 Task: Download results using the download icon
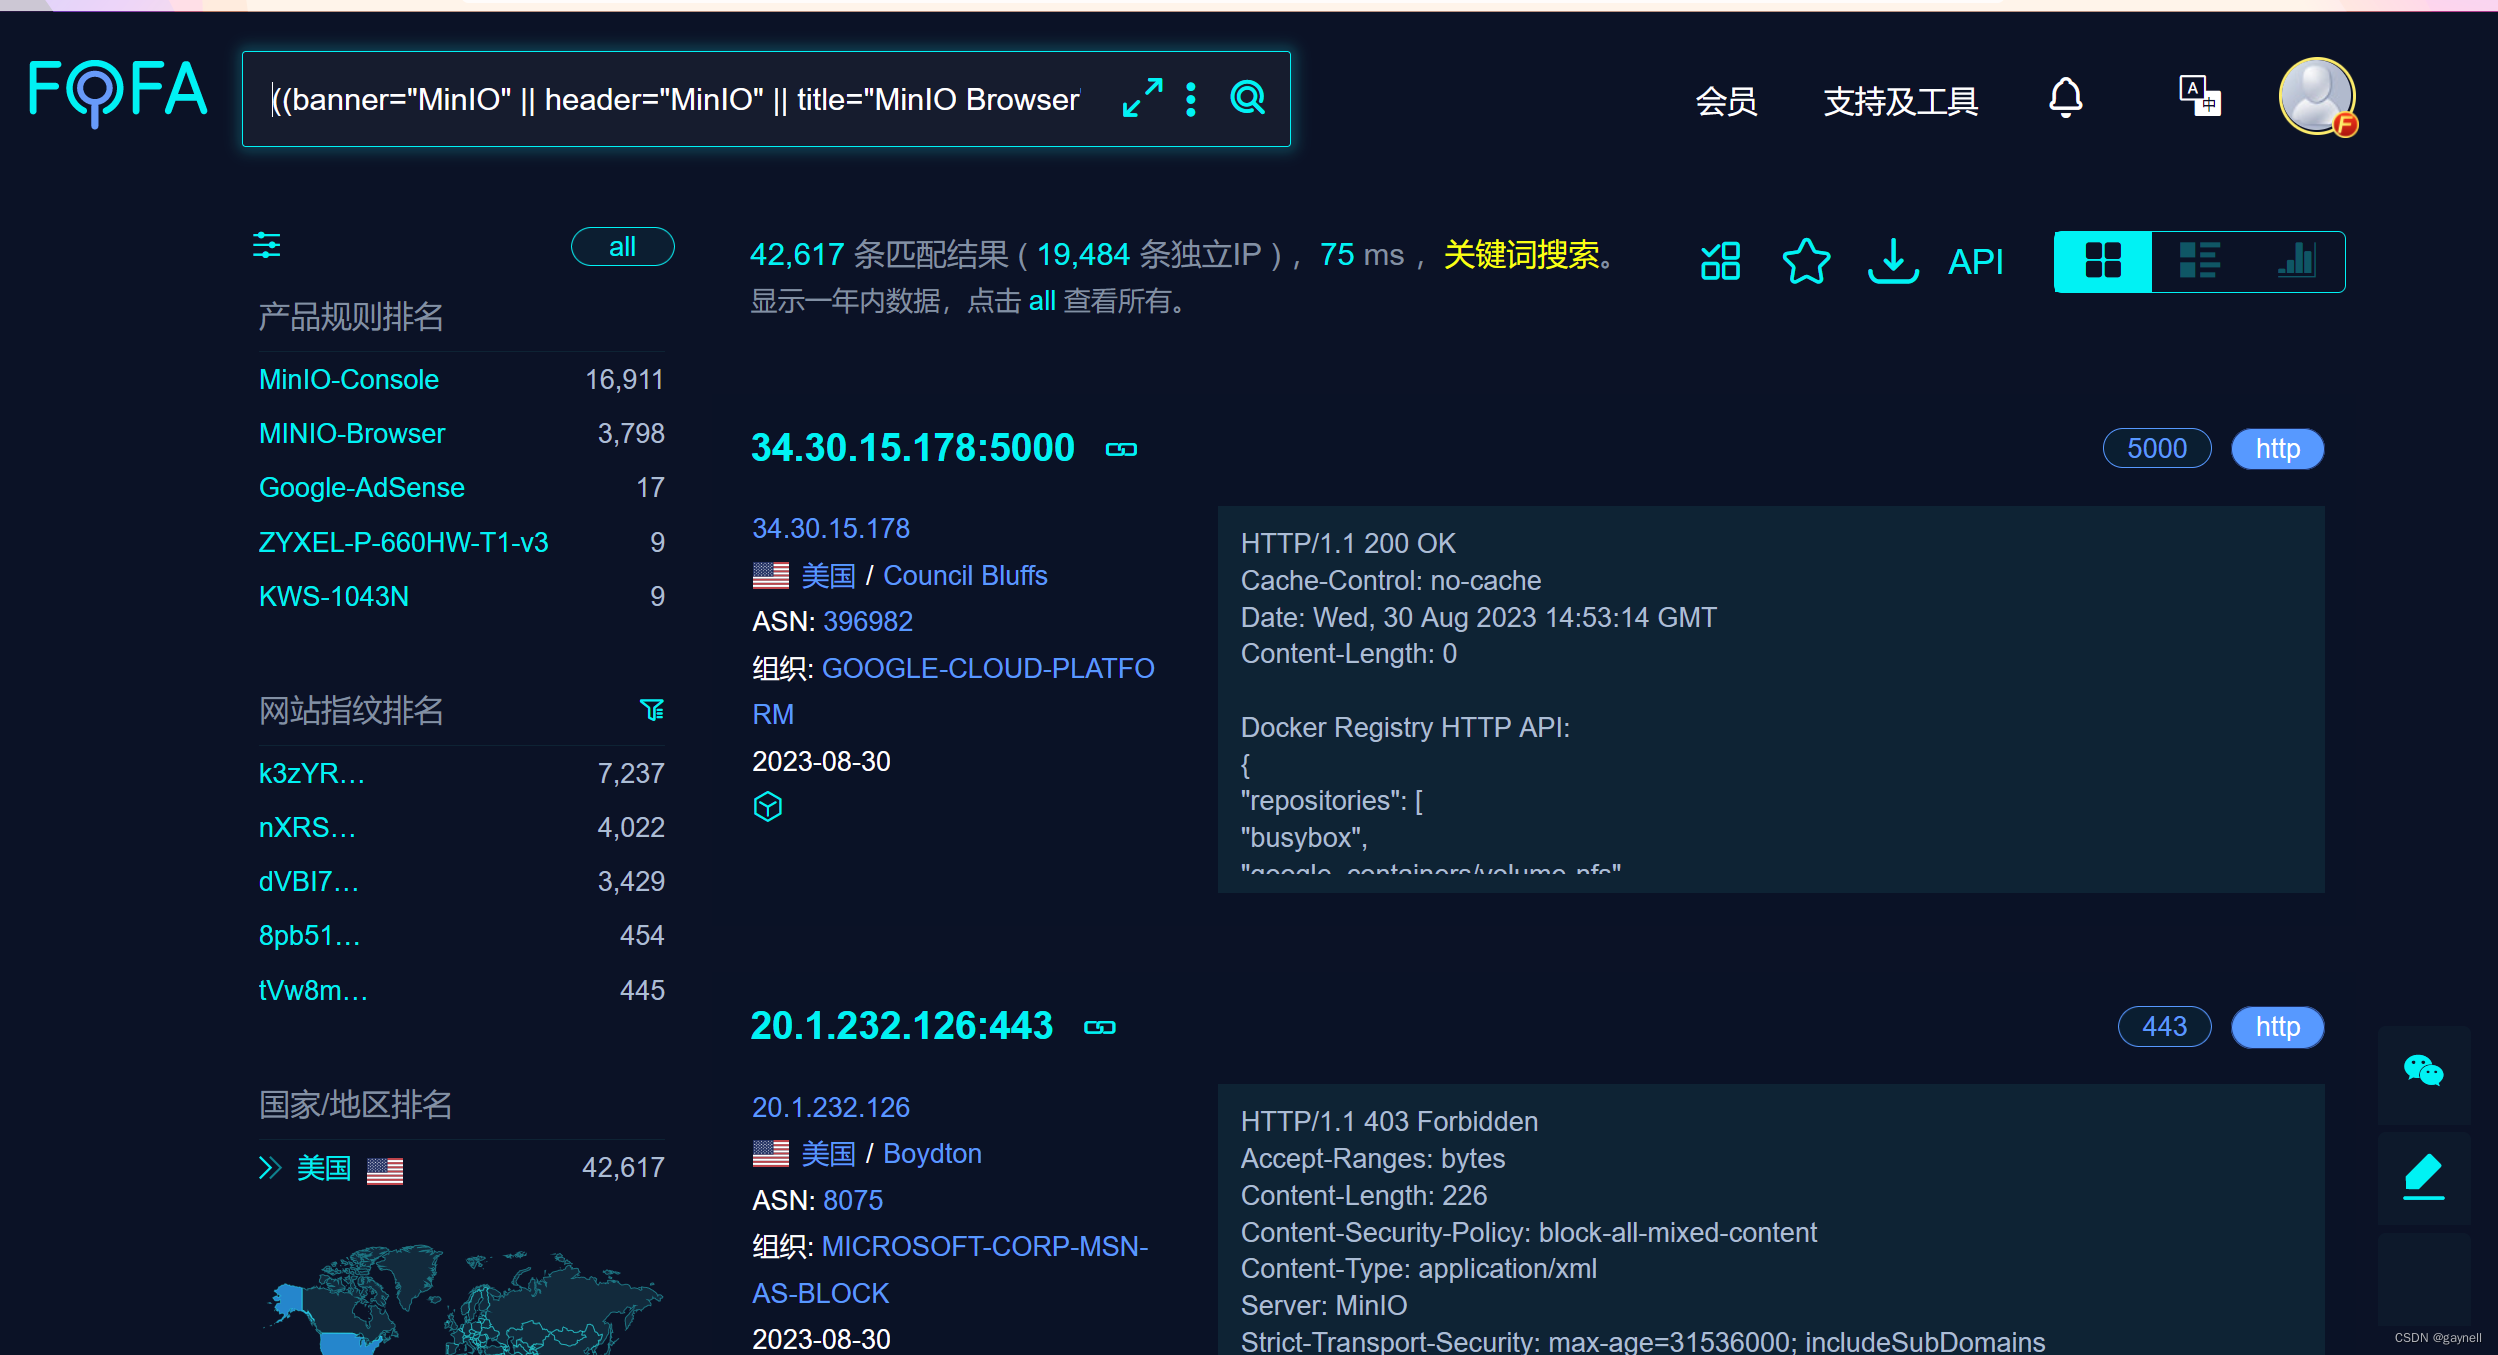tap(1893, 261)
